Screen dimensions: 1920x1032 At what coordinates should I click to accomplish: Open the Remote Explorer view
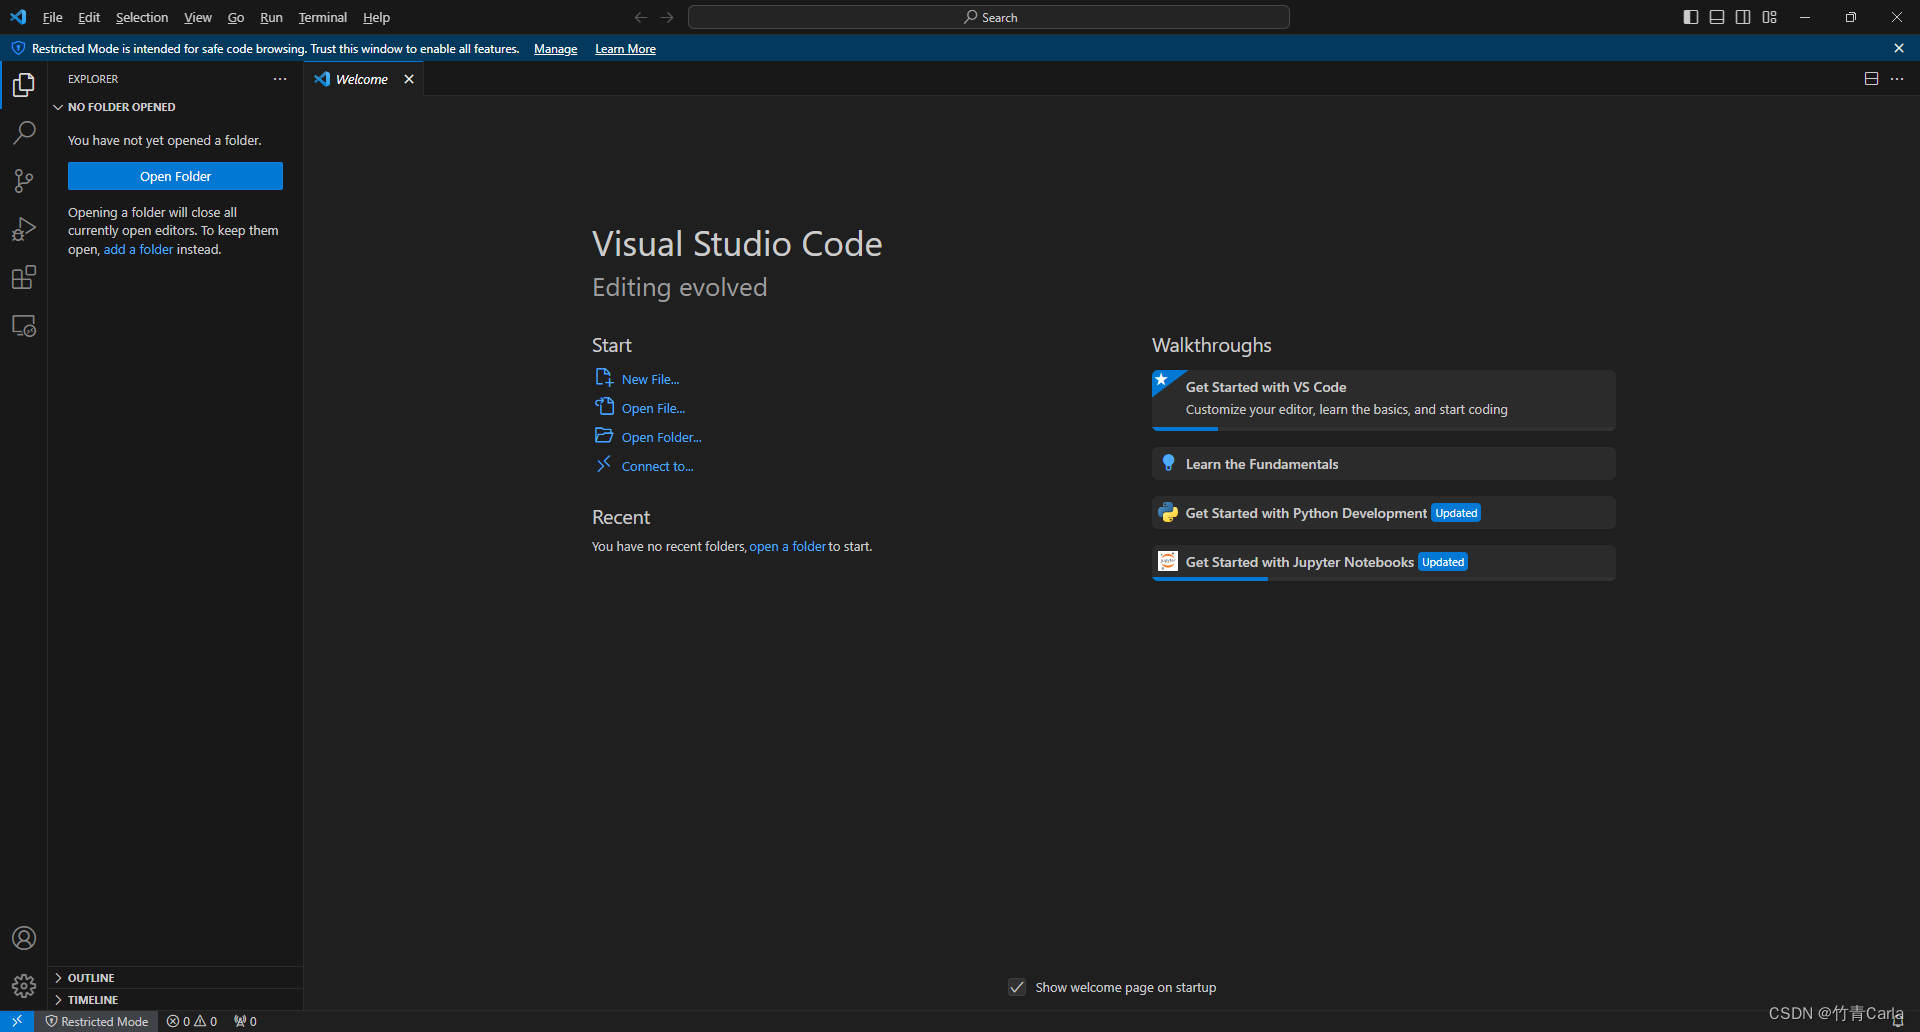tap(24, 326)
